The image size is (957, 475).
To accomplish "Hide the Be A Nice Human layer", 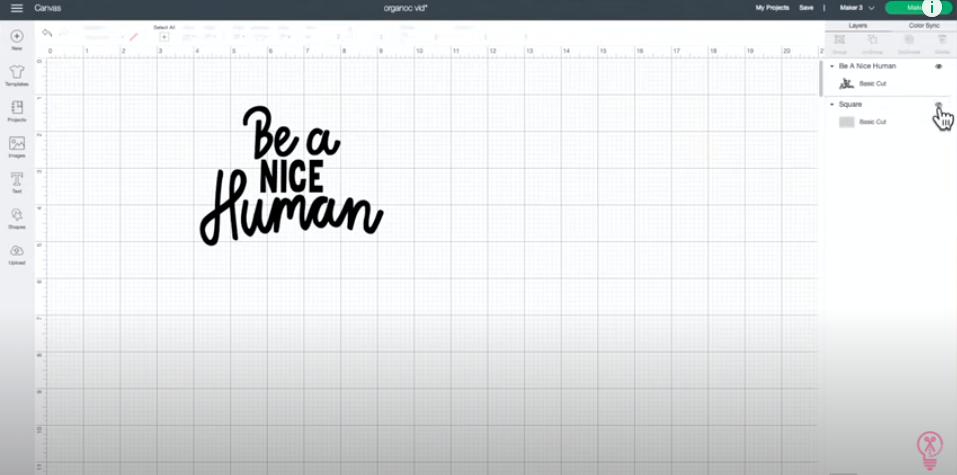I will (938, 66).
